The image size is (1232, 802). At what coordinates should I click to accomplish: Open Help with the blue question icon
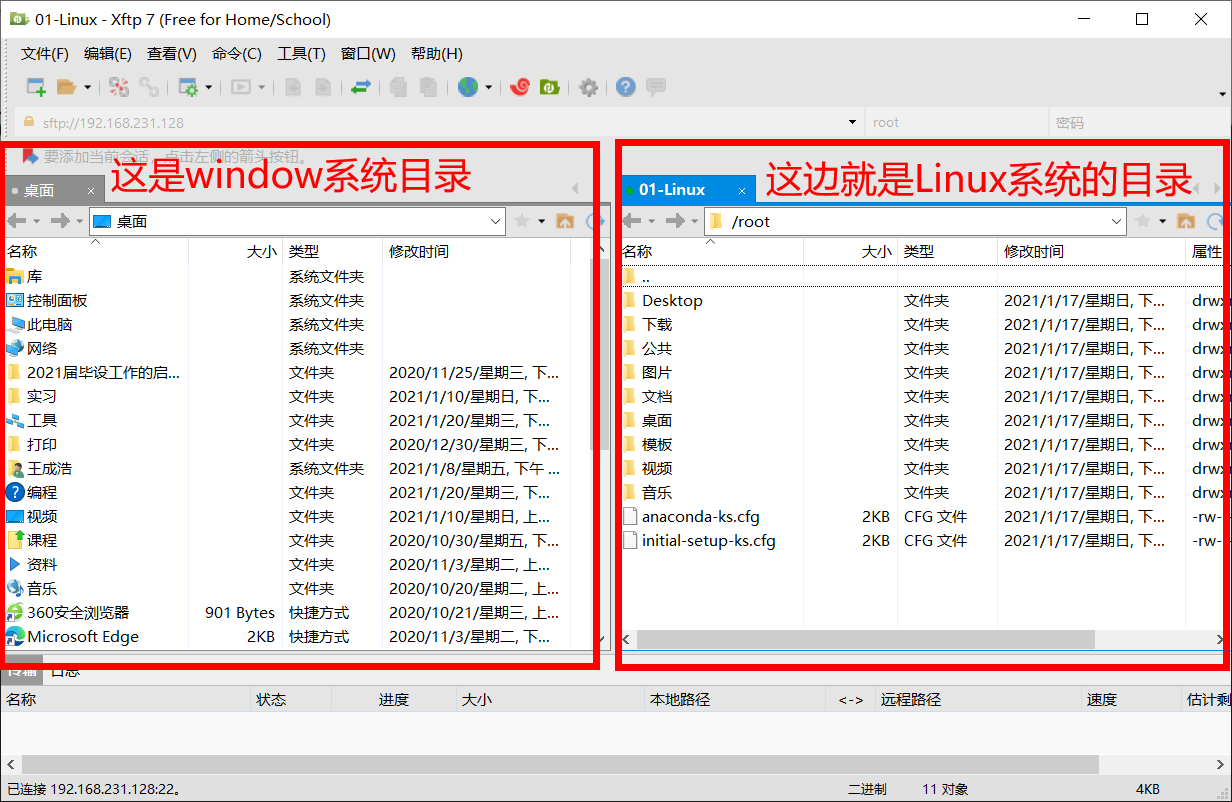(x=626, y=87)
